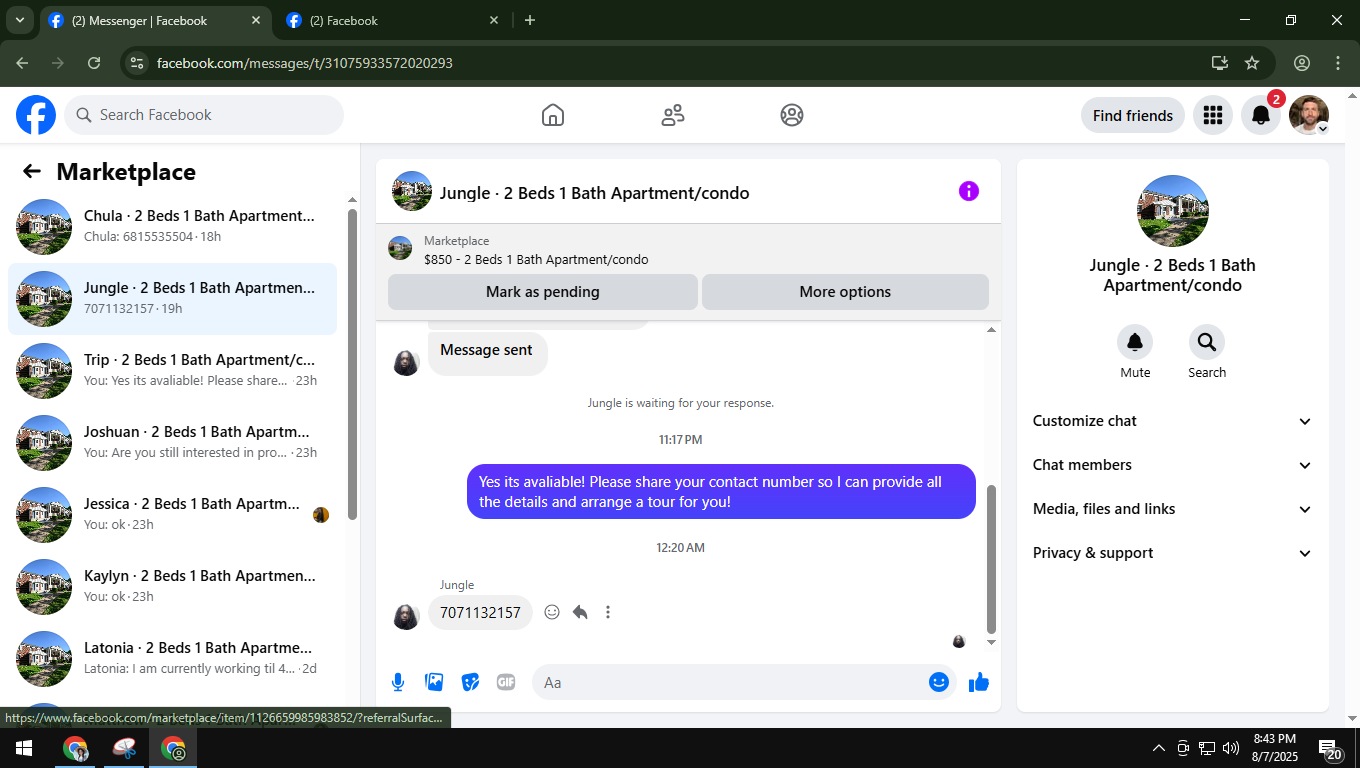
Task: Close the (2) Facebook tab
Action: tap(494, 20)
